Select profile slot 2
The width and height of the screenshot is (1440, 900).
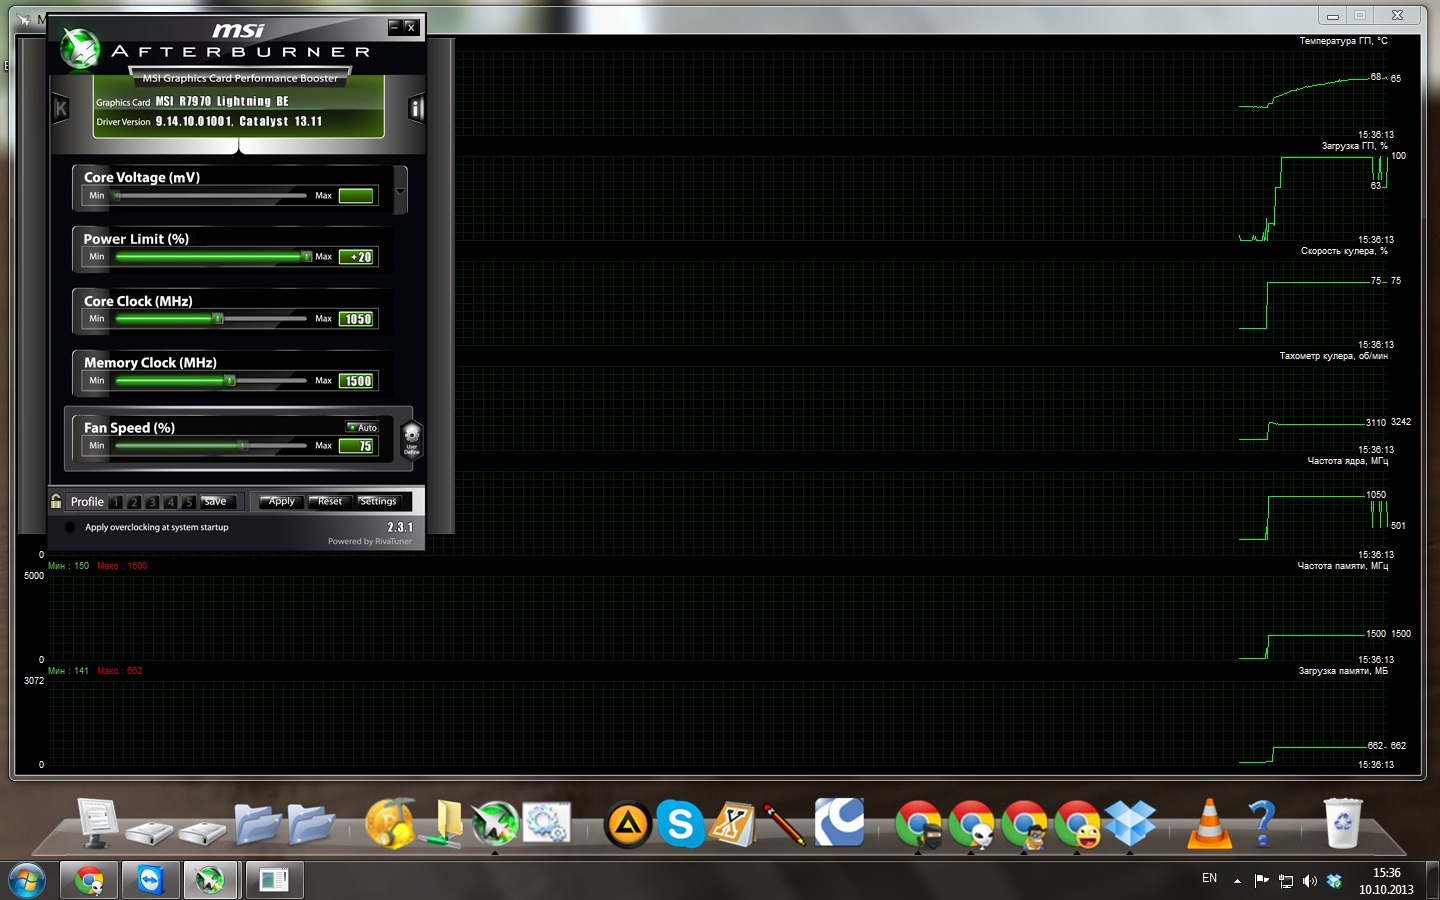pos(134,502)
